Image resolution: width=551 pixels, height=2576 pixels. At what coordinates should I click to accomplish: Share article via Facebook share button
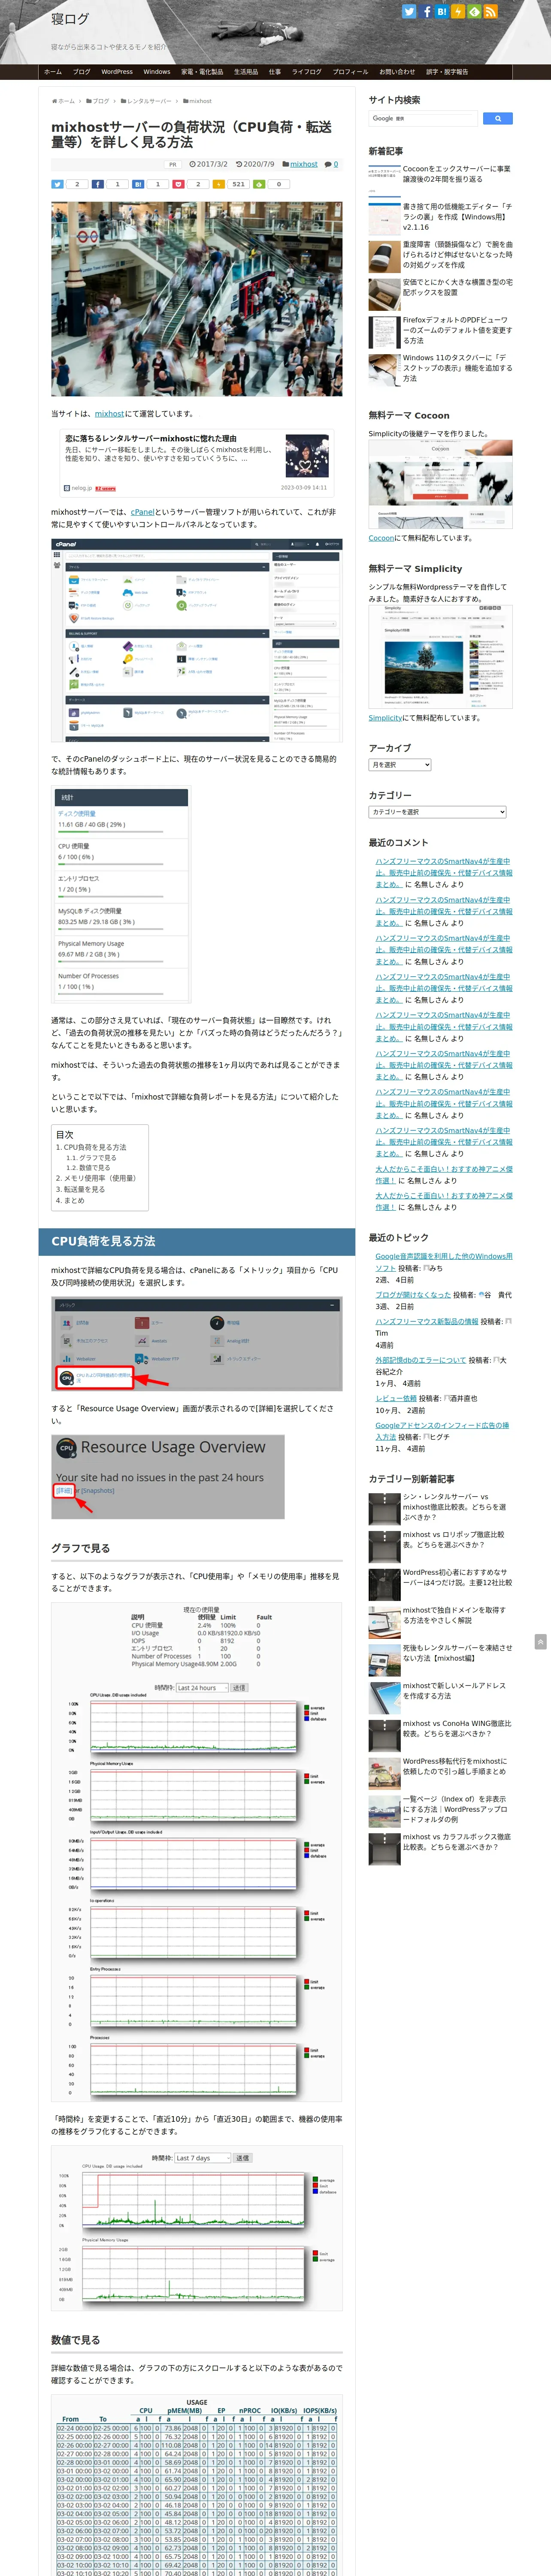tap(98, 184)
